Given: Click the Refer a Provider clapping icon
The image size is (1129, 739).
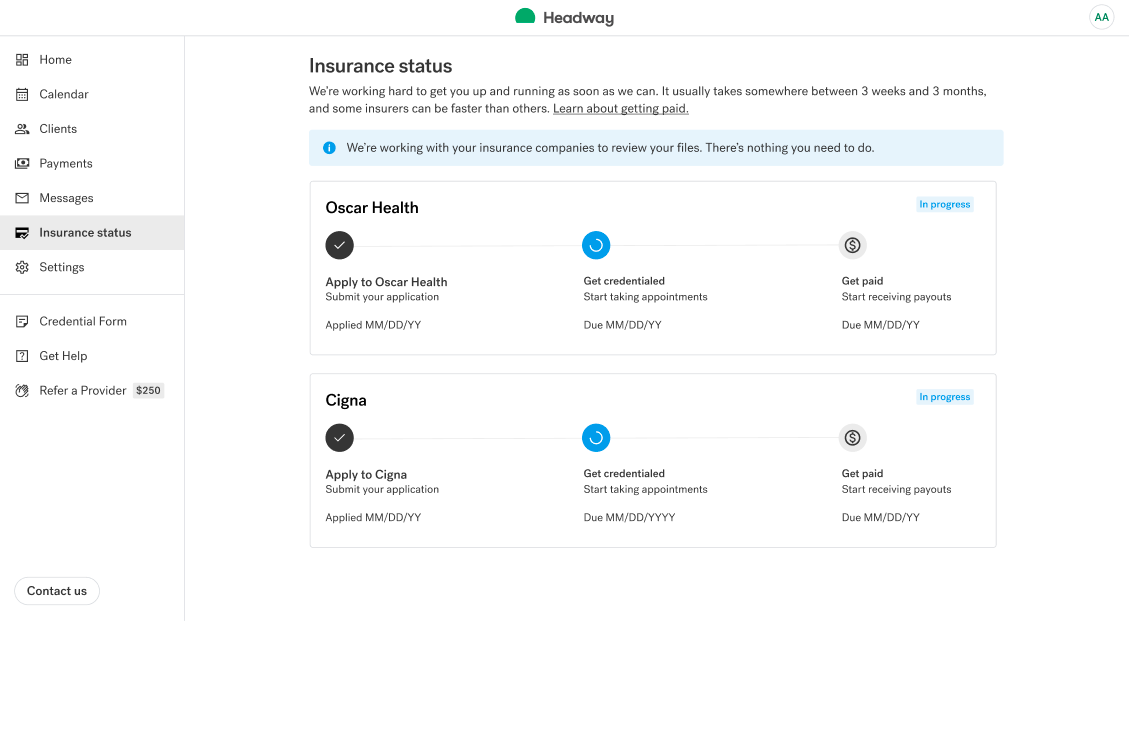Looking at the screenshot, I should coord(22,390).
